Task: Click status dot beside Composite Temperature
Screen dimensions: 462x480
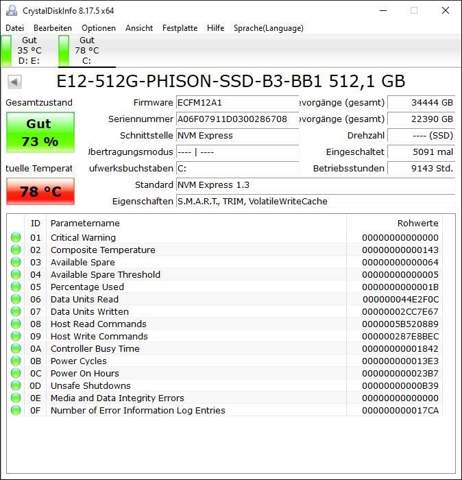Action: coord(16,250)
